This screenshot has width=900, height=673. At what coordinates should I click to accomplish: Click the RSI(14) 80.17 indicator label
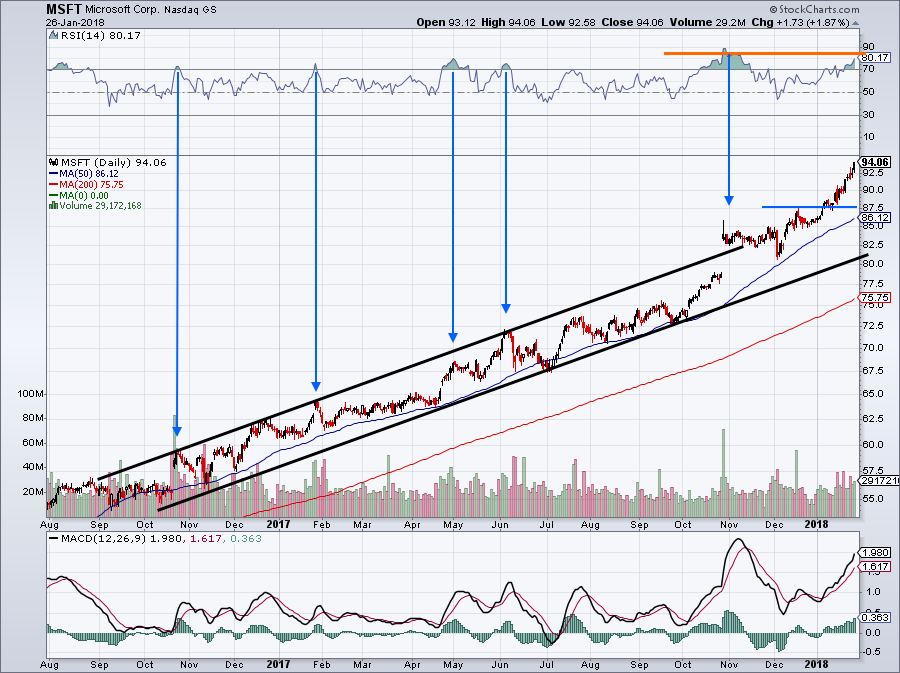100,35
